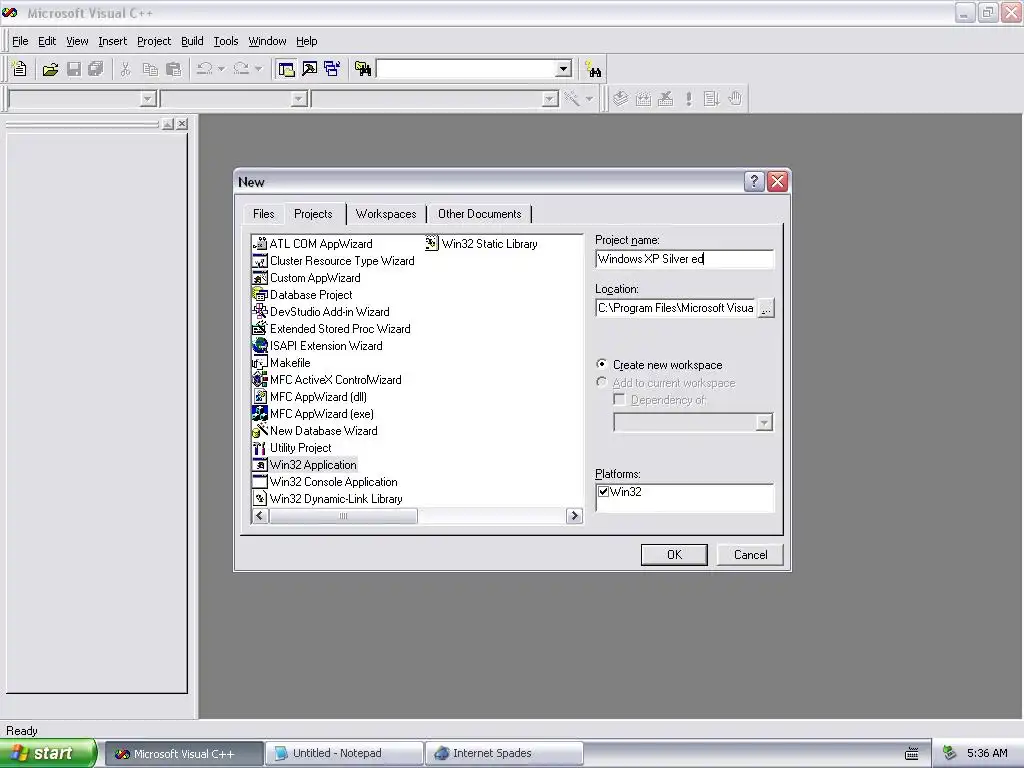
Task: Select MFC AppWizard (exe) in list
Action: 313,414
